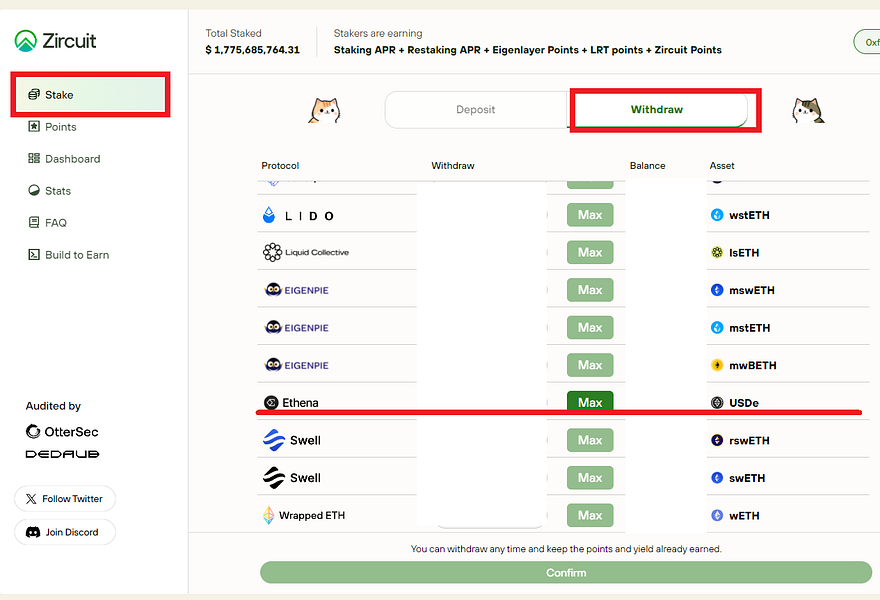The height and width of the screenshot is (600, 880).
Task: Click the mwBETH asset icon
Action: [717, 365]
